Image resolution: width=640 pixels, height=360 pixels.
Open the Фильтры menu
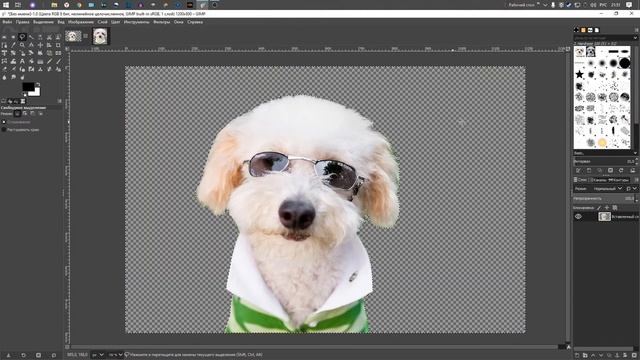tap(162, 22)
